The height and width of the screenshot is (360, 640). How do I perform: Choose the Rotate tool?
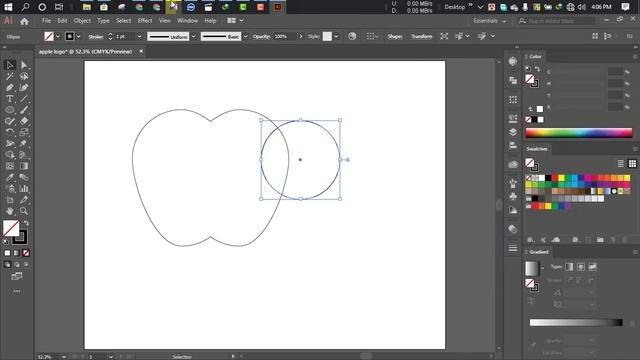coord(10,132)
